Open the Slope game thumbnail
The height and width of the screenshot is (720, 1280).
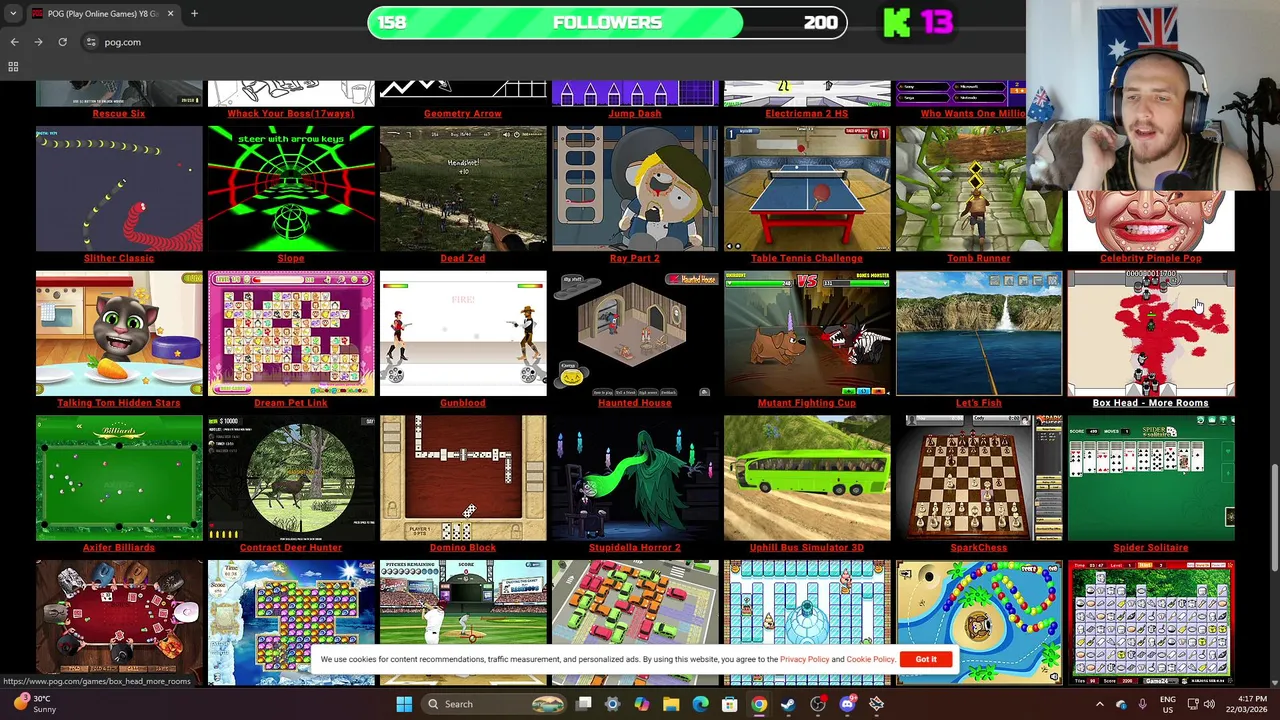[x=291, y=188]
